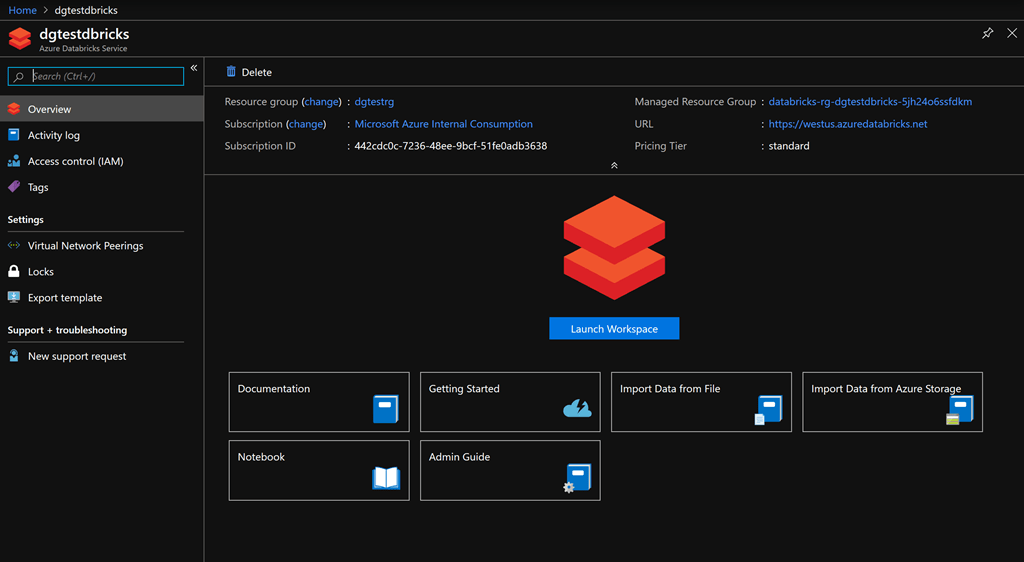Click the magnifier icon in the search box
Image resolution: width=1024 pixels, height=562 pixels.
(x=19, y=76)
